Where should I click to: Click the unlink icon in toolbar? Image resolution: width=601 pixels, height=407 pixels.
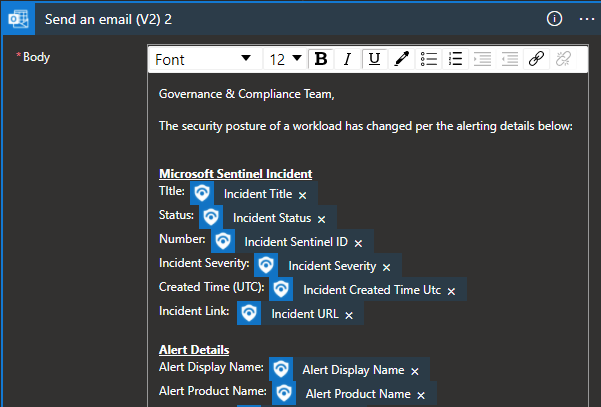tap(563, 59)
